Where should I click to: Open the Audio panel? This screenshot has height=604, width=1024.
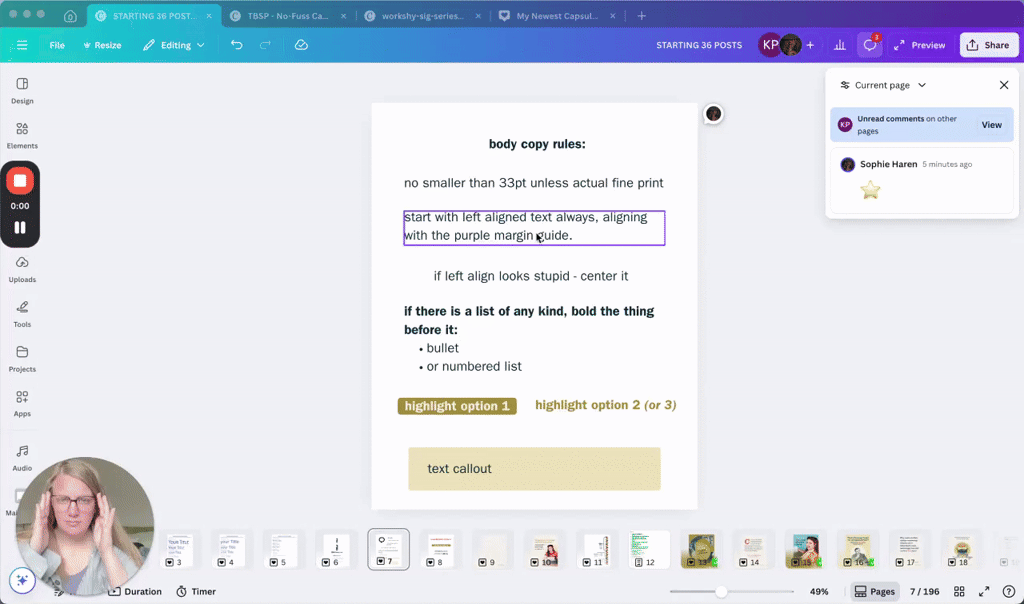[x=22, y=458]
